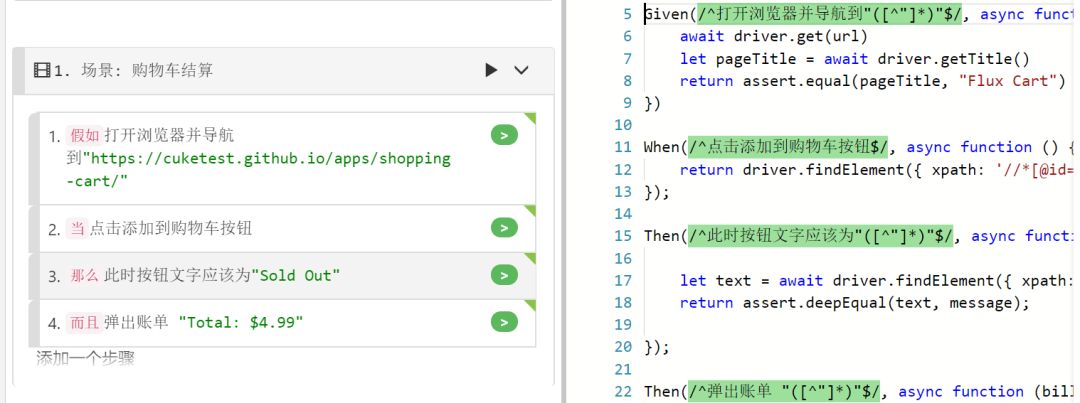Click the 当 keyword tag in step 2

(77, 228)
